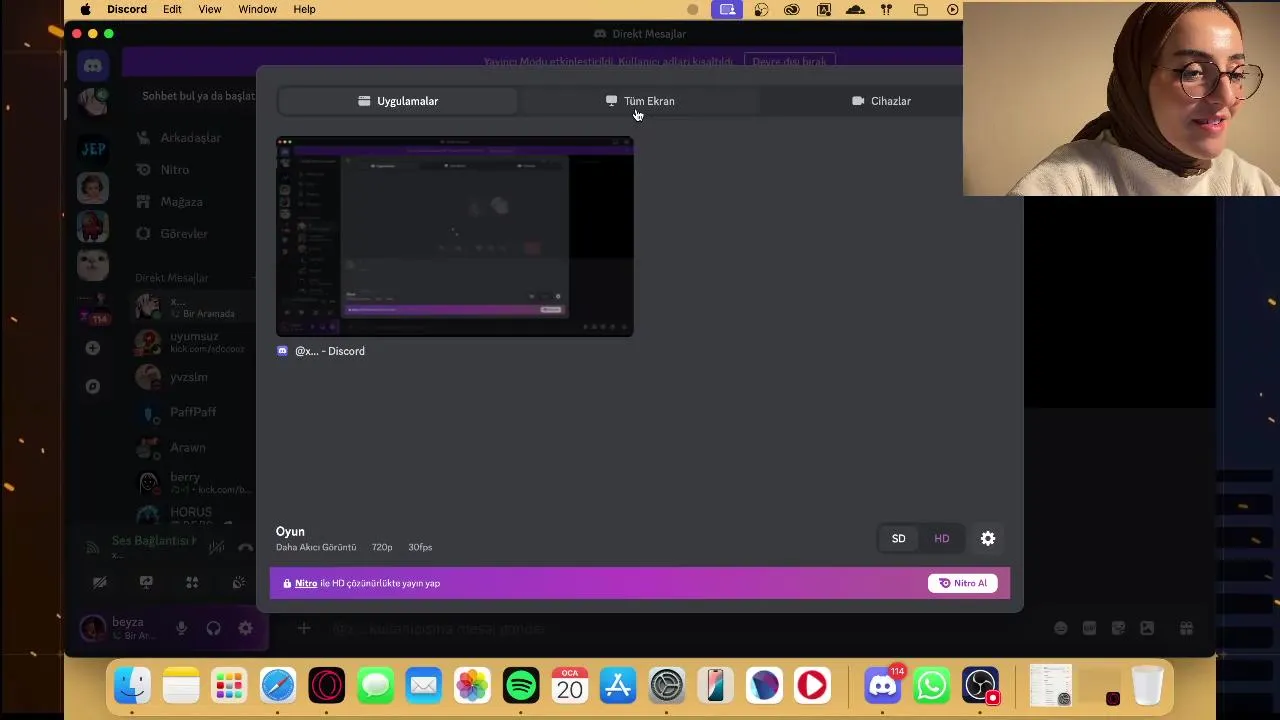Open Discord icon in the Dock
The width and height of the screenshot is (1280, 720).
pyautogui.click(x=882, y=685)
